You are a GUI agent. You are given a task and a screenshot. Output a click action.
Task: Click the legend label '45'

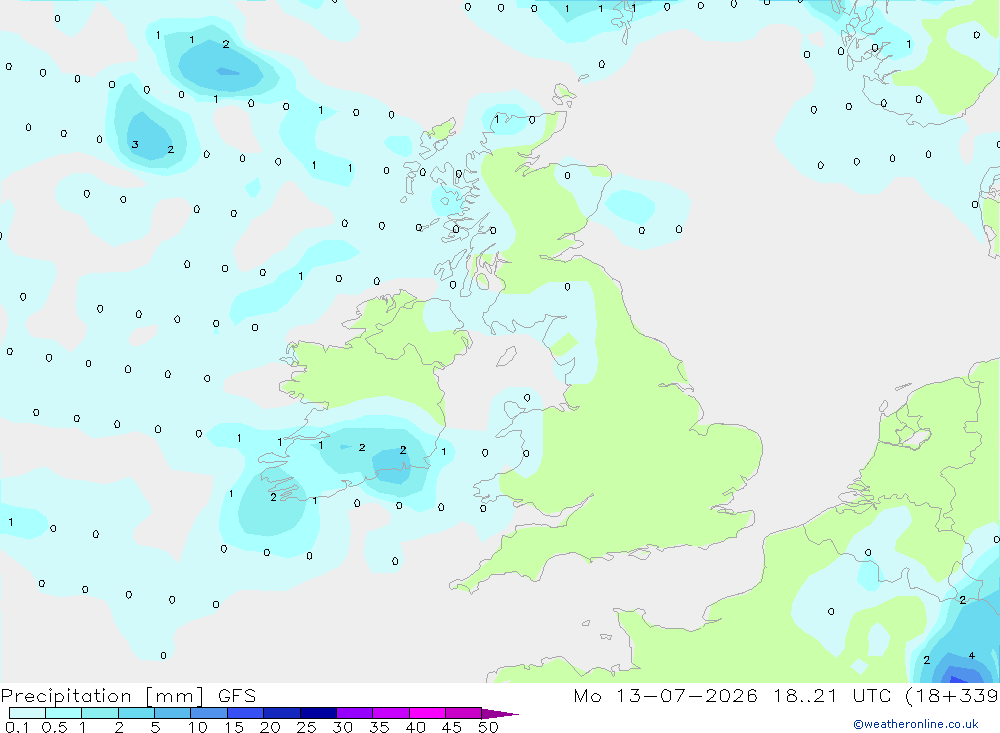tap(452, 727)
